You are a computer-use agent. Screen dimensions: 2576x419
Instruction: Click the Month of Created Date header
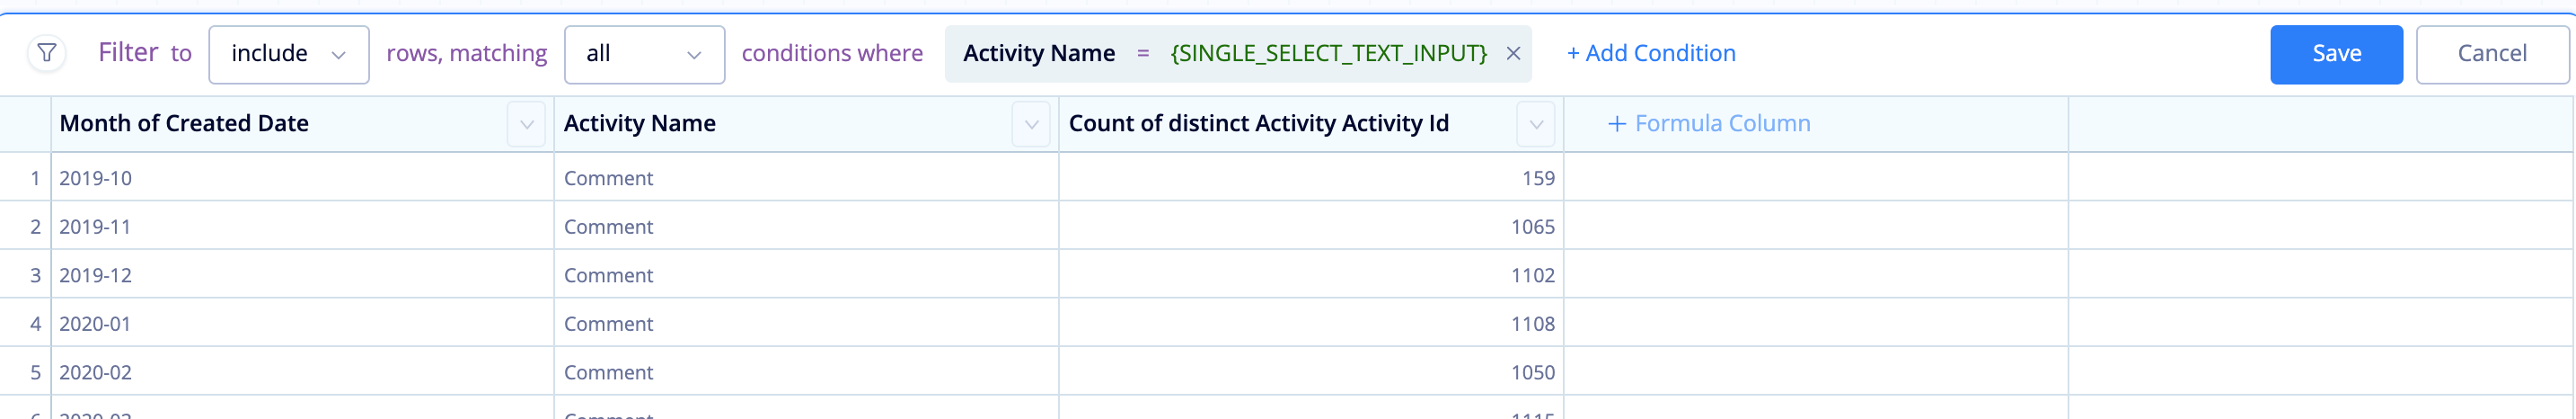click(x=184, y=124)
